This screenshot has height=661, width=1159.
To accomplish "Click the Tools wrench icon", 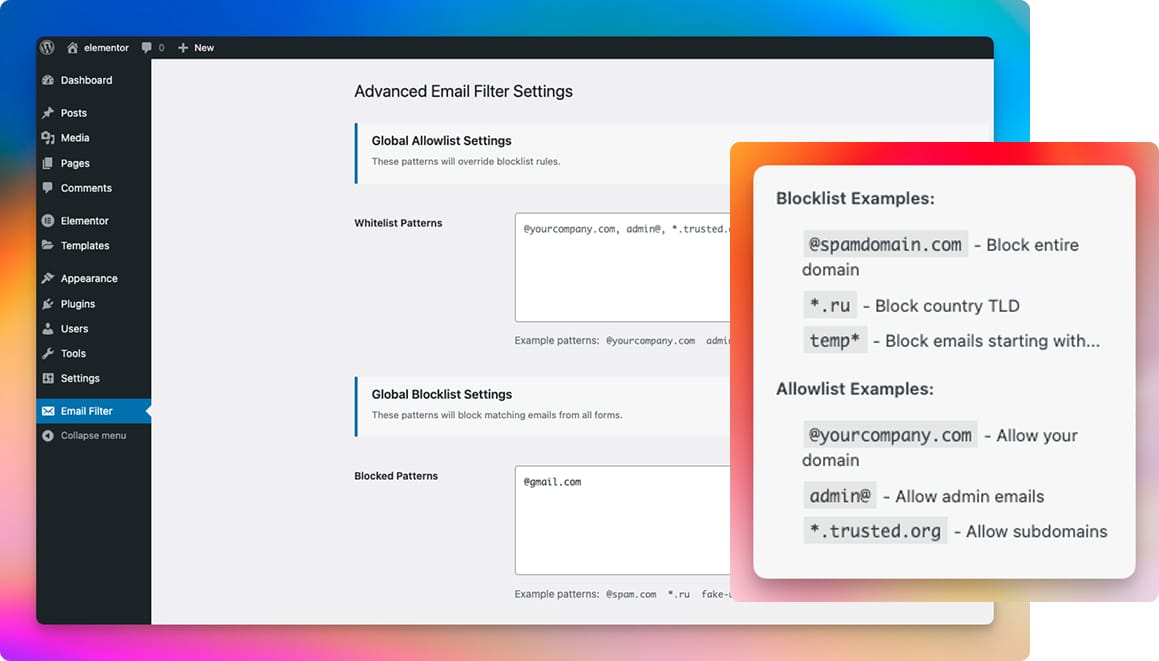I will (x=48, y=354).
